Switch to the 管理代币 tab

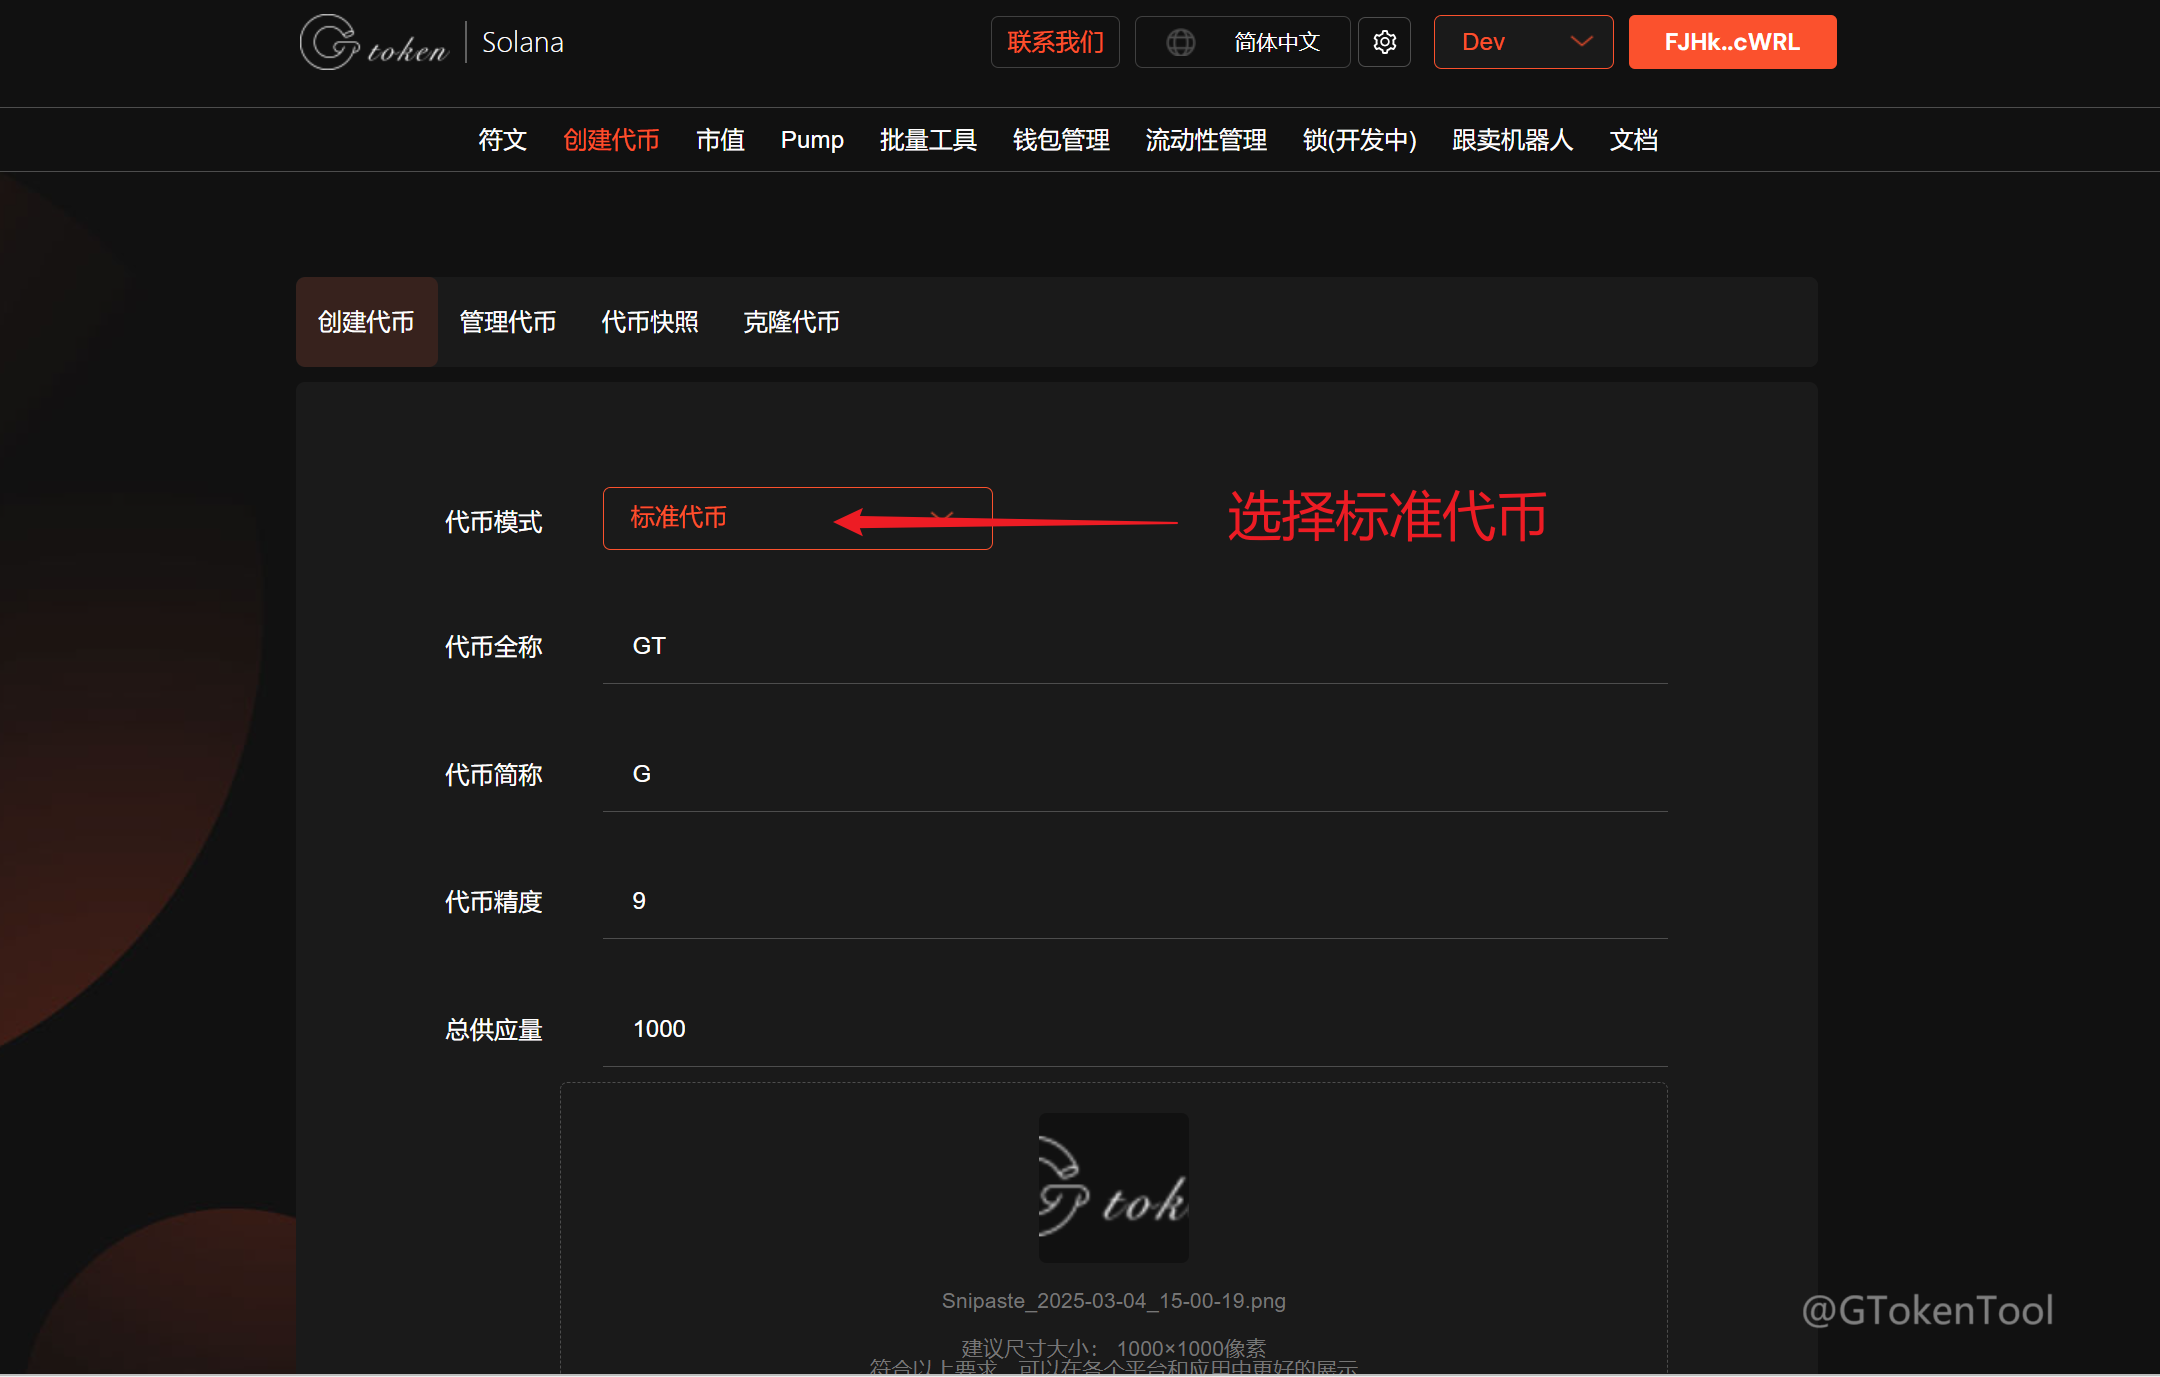coord(508,322)
